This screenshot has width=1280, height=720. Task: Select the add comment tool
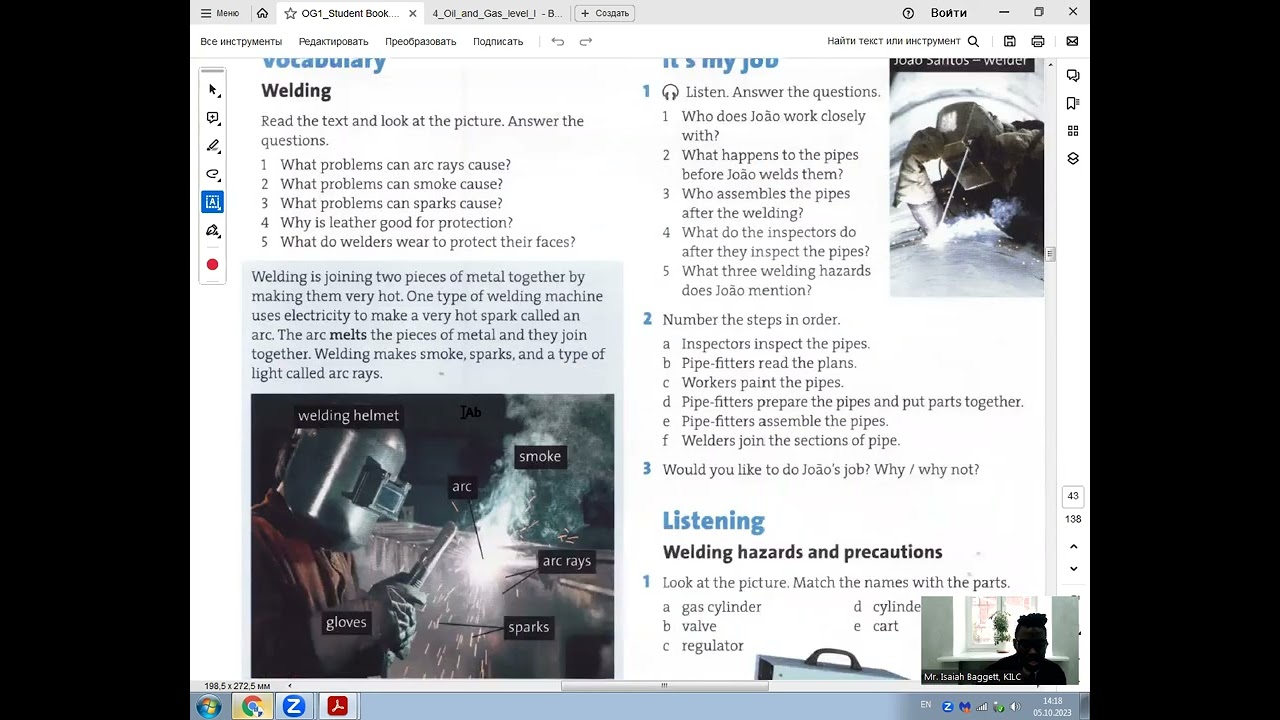tap(212, 118)
